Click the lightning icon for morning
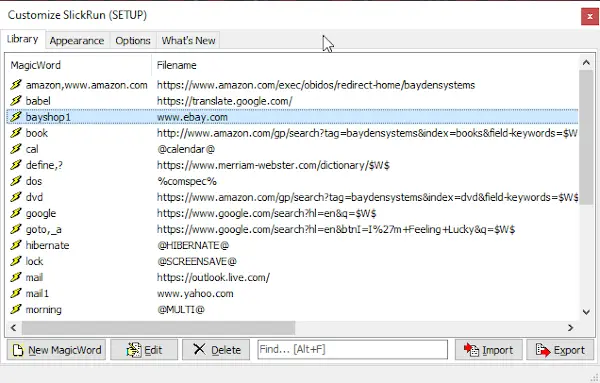The height and width of the screenshot is (383, 600). [x=16, y=310]
